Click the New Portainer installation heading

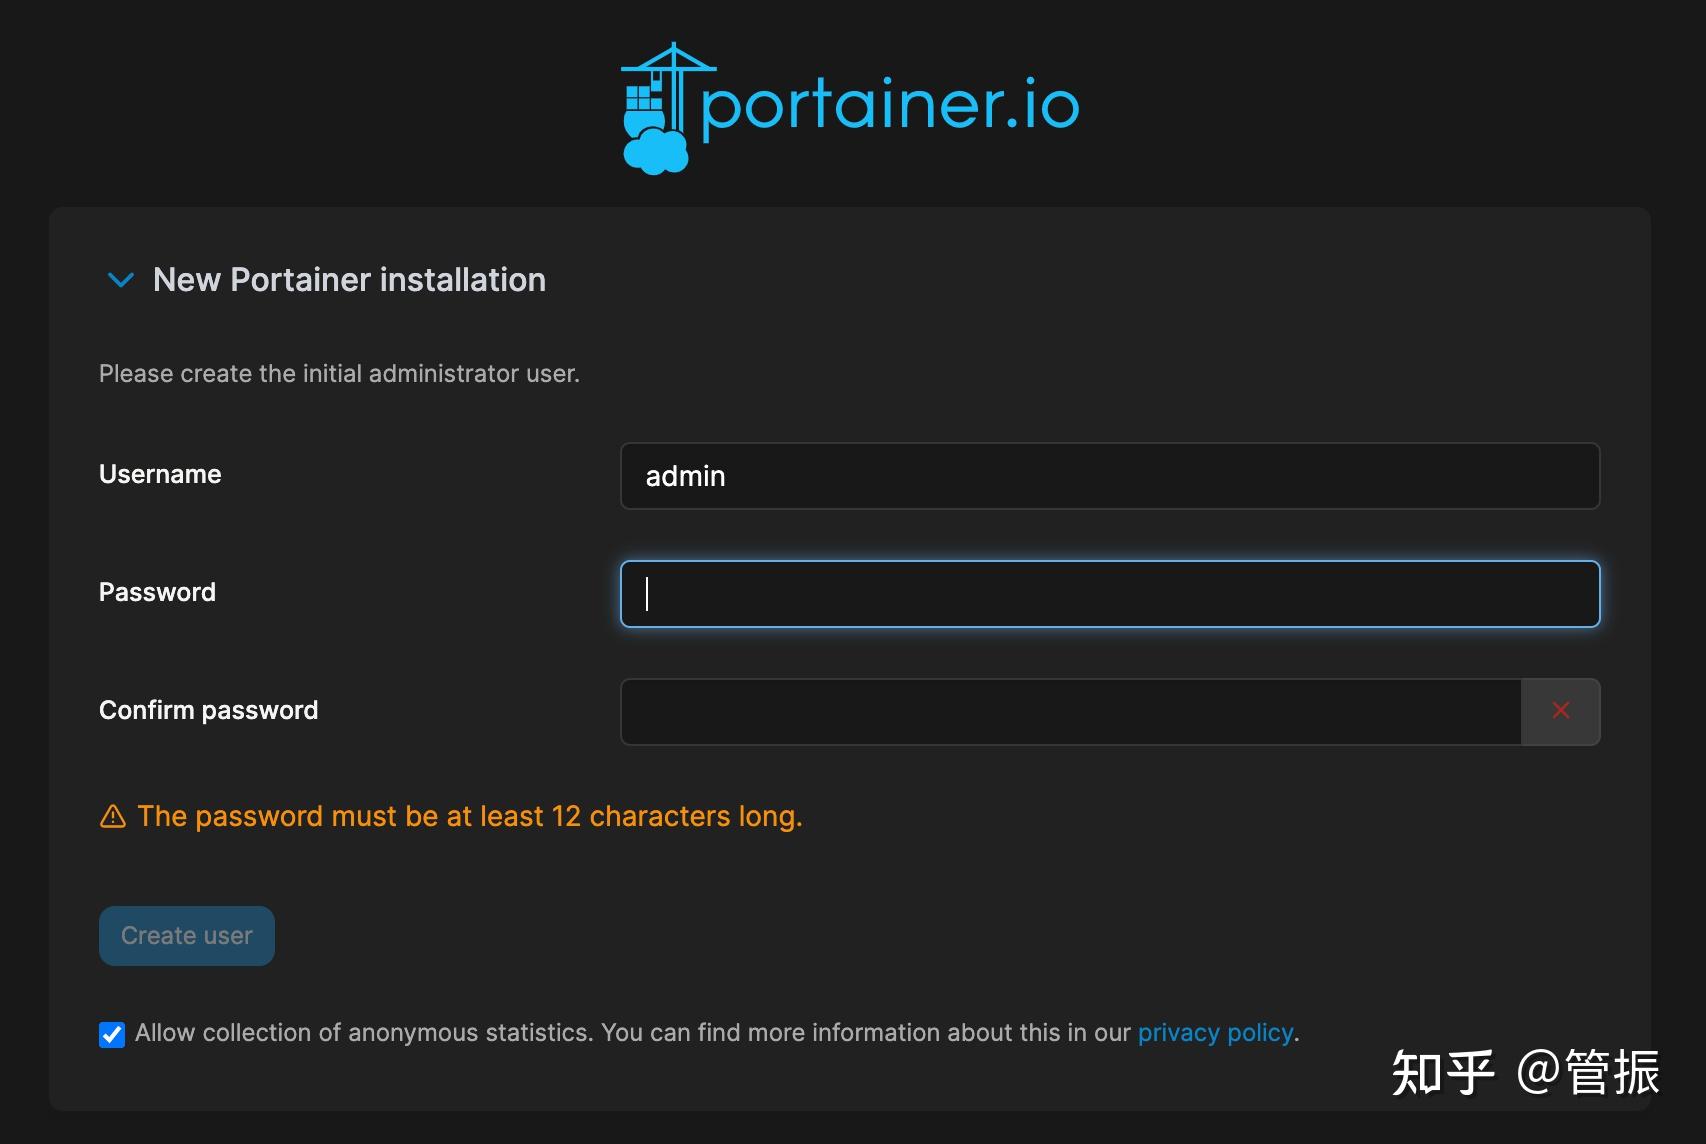(x=349, y=280)
